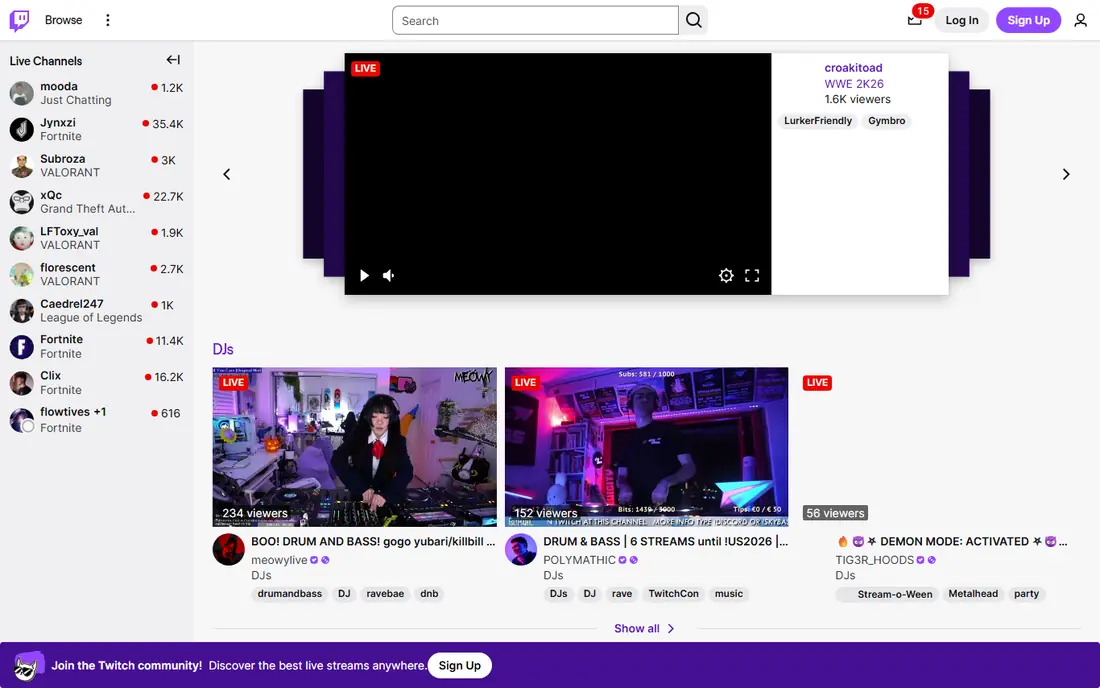Open the TIG3R_HOODS channel name link
1100x688 pixels.
tap(875, 560)
